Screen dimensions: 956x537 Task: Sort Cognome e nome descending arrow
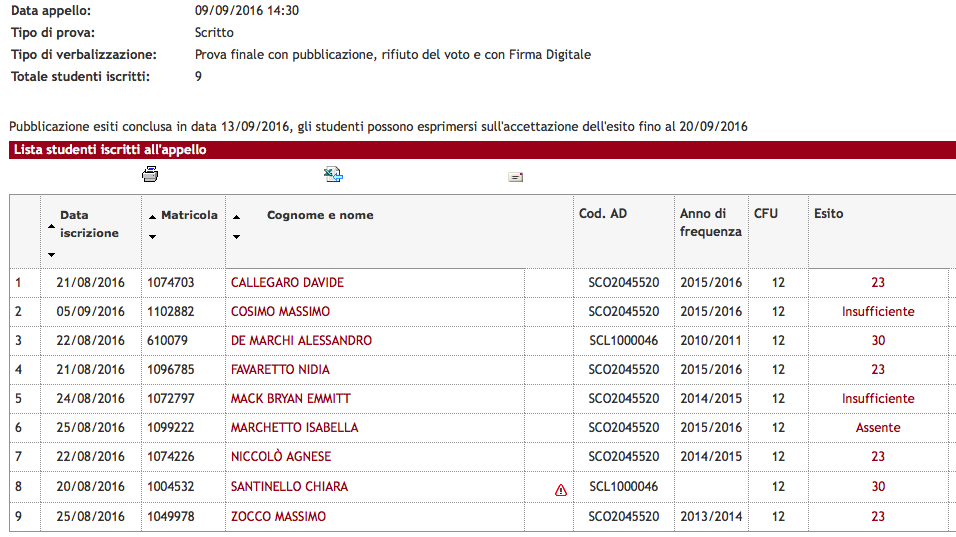point(237,236)
